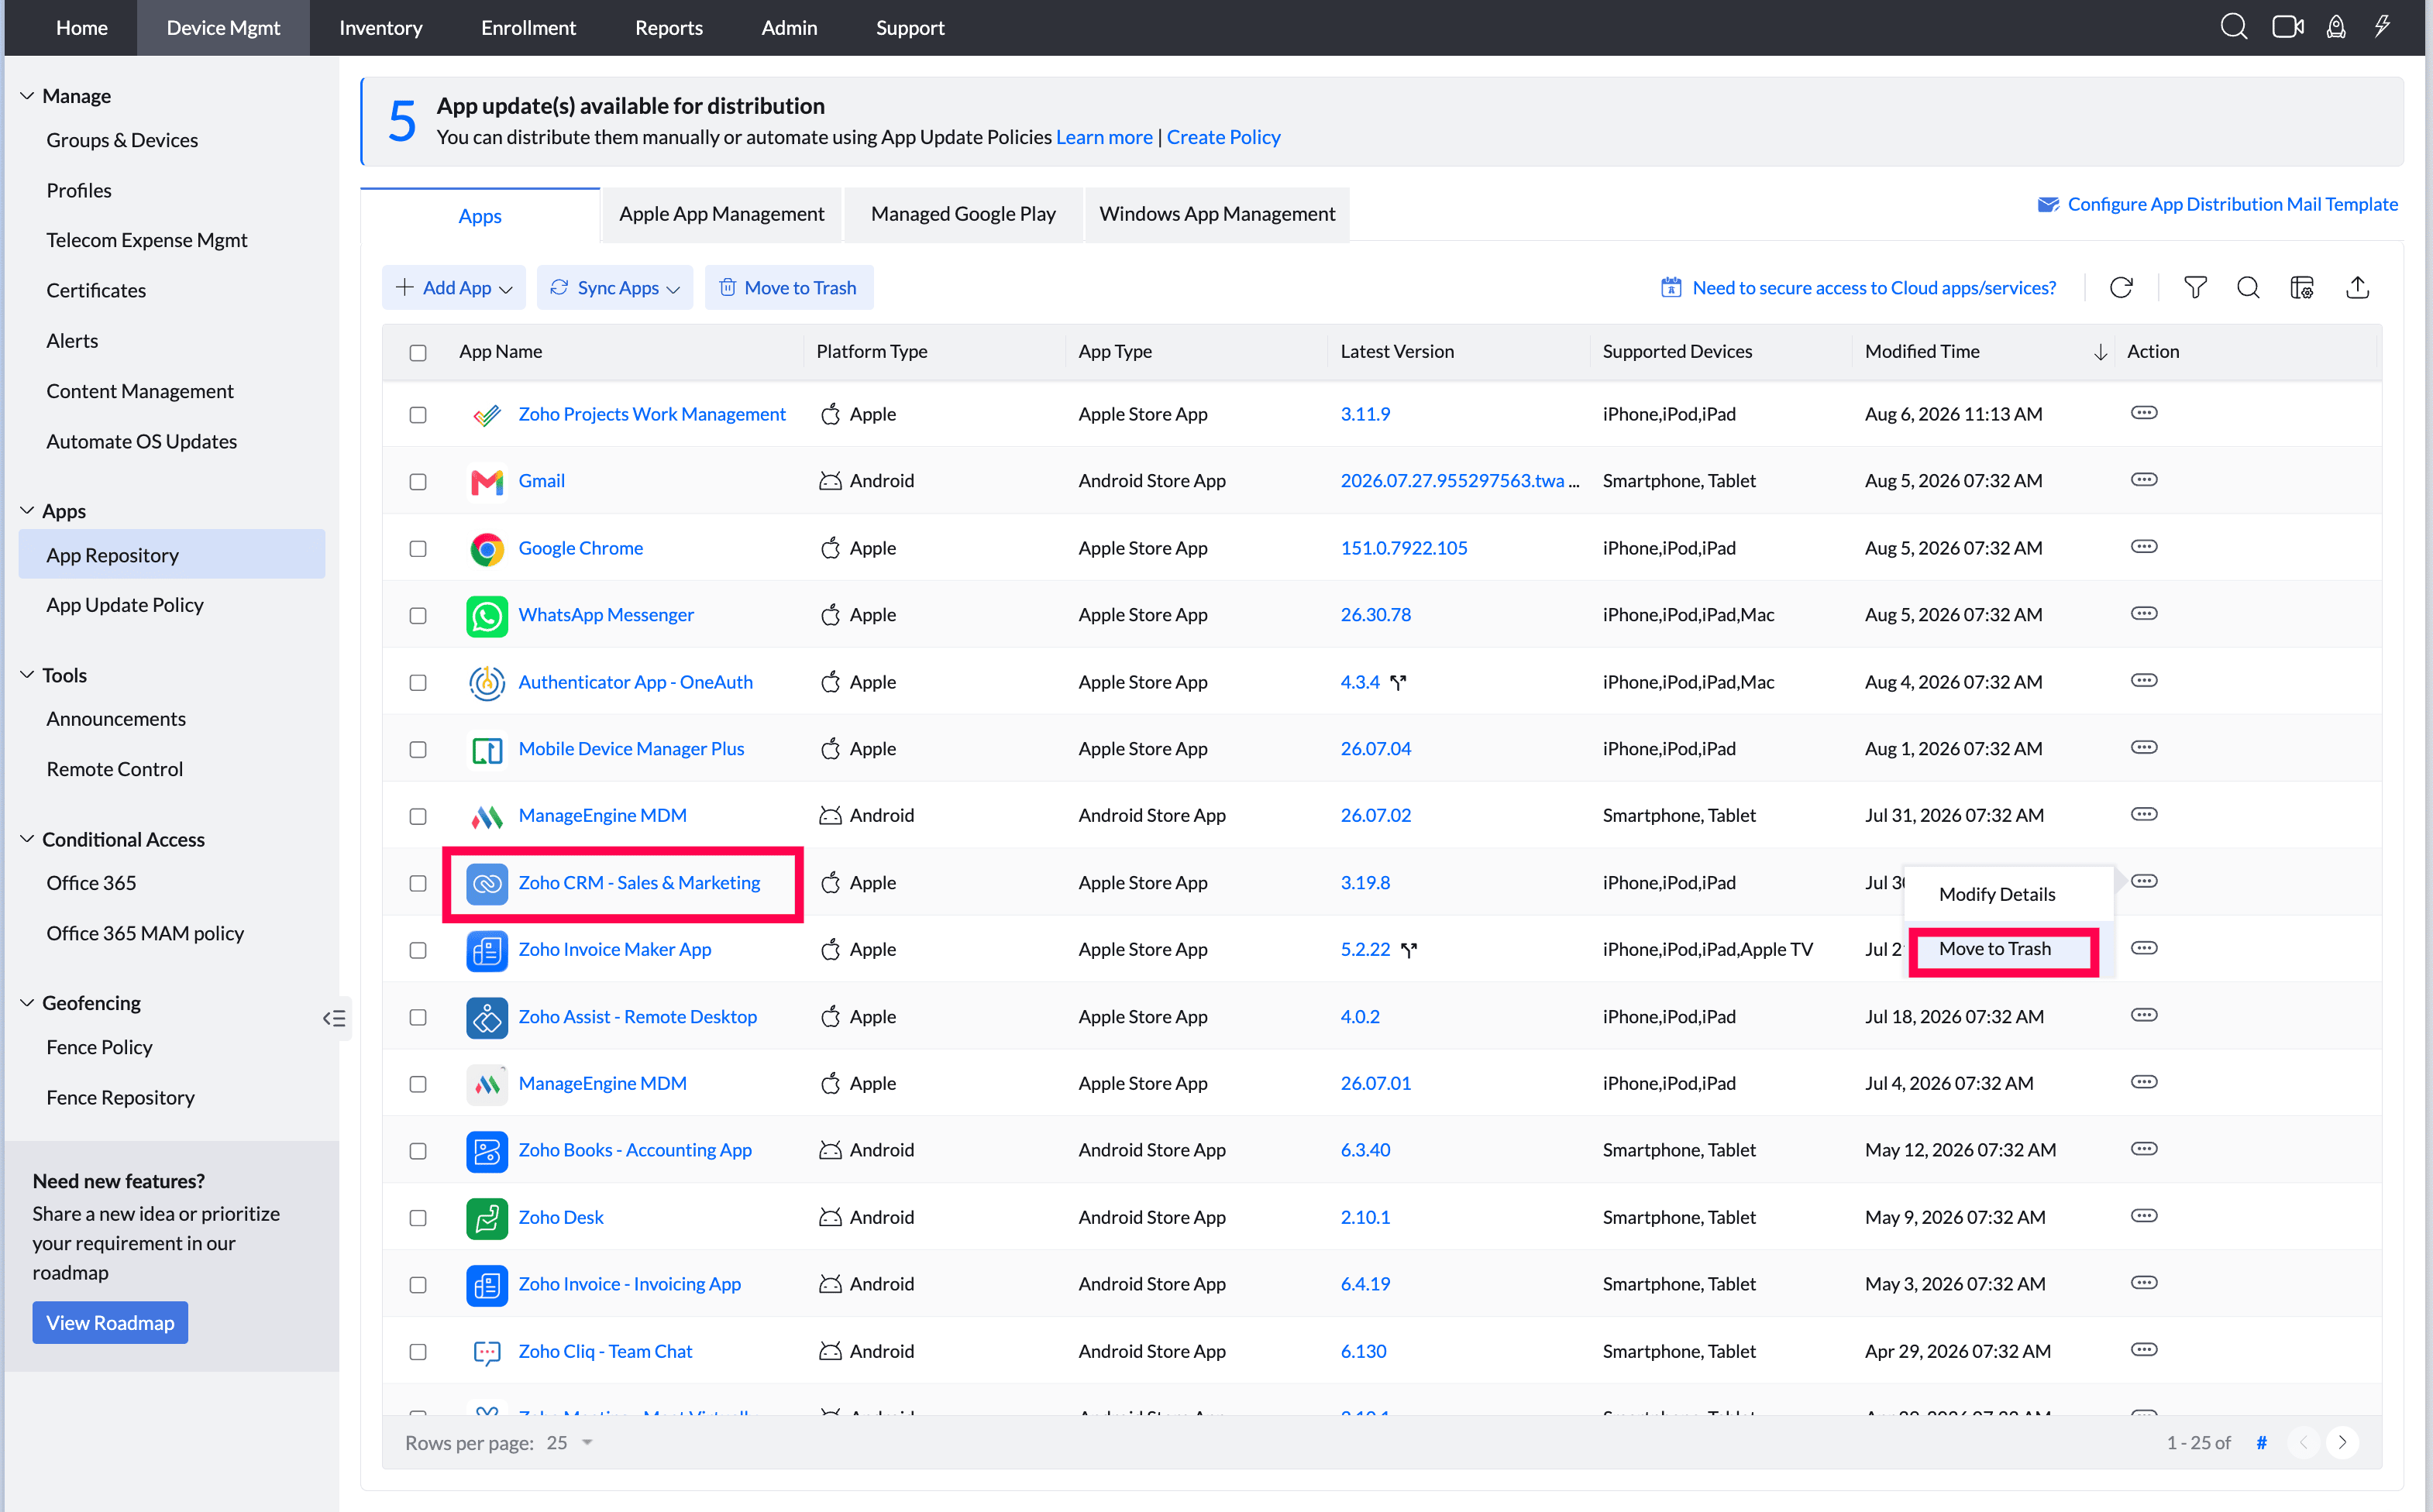Screen dimensions: 2433x1512
Task: Check the Zoho Invoice Maker App checkbox
Action: click(x=418, y=951)
